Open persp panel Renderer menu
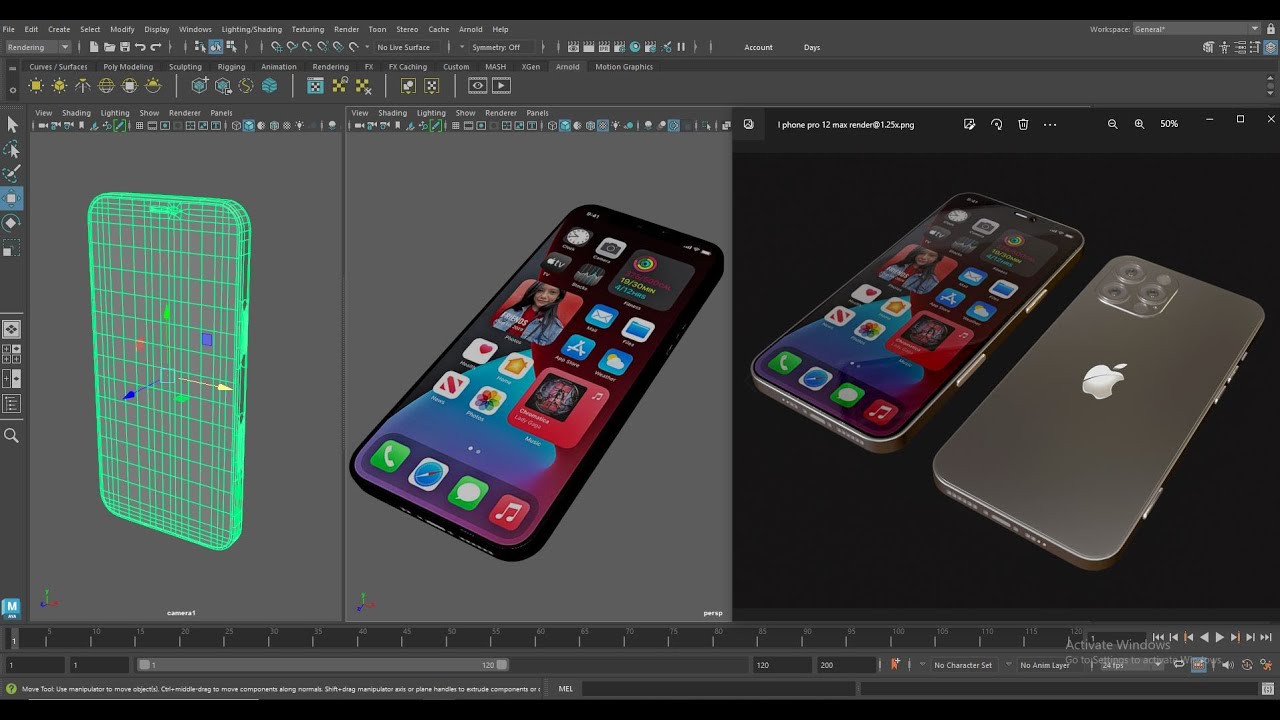The width and height of the screenshot is (1280, 720). point(501,113)
